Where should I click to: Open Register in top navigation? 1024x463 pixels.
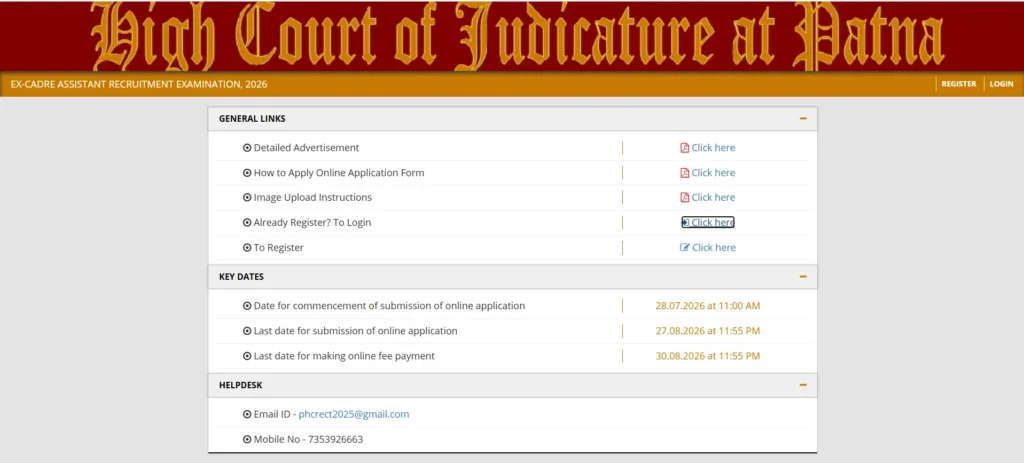coord(959,84)
